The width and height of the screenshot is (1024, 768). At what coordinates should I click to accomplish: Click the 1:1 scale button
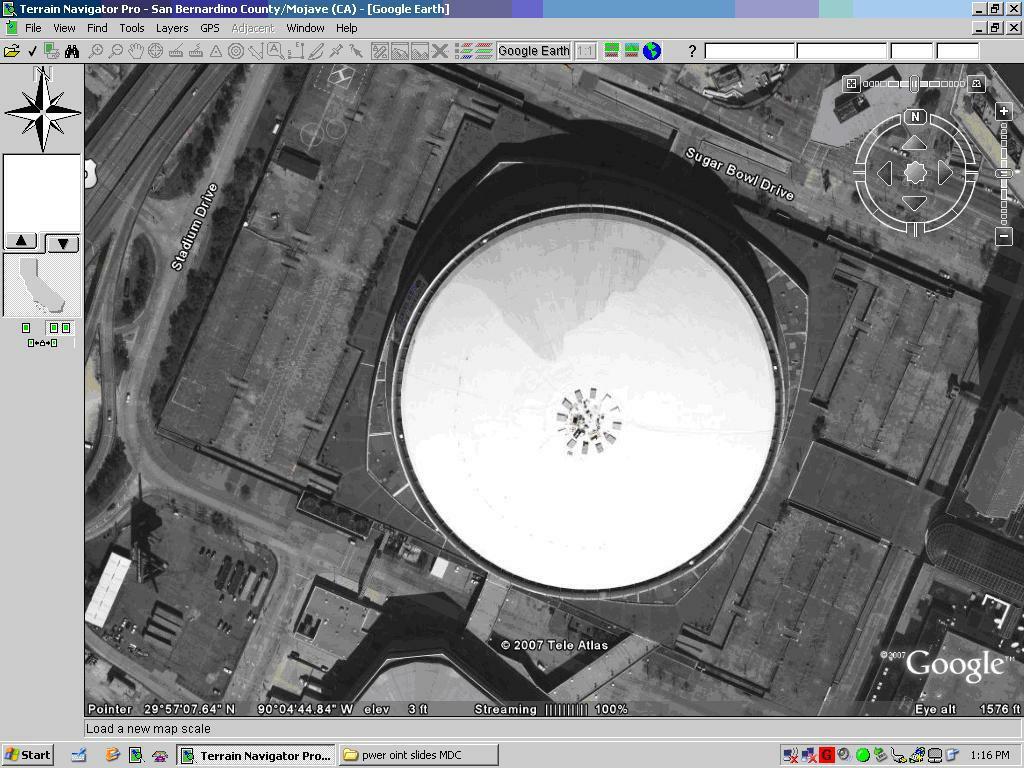point(586,51)
